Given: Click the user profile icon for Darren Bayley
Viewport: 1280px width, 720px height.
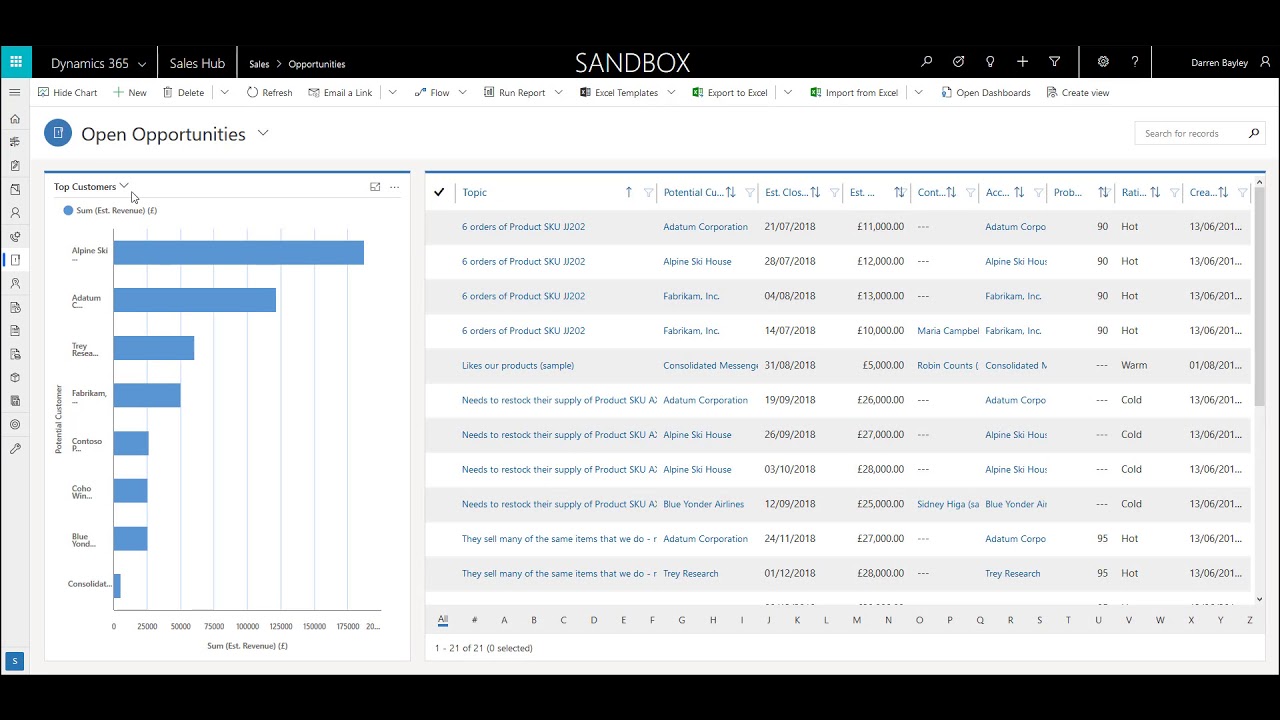Looking at the screenshot, I should [1265, 62].
